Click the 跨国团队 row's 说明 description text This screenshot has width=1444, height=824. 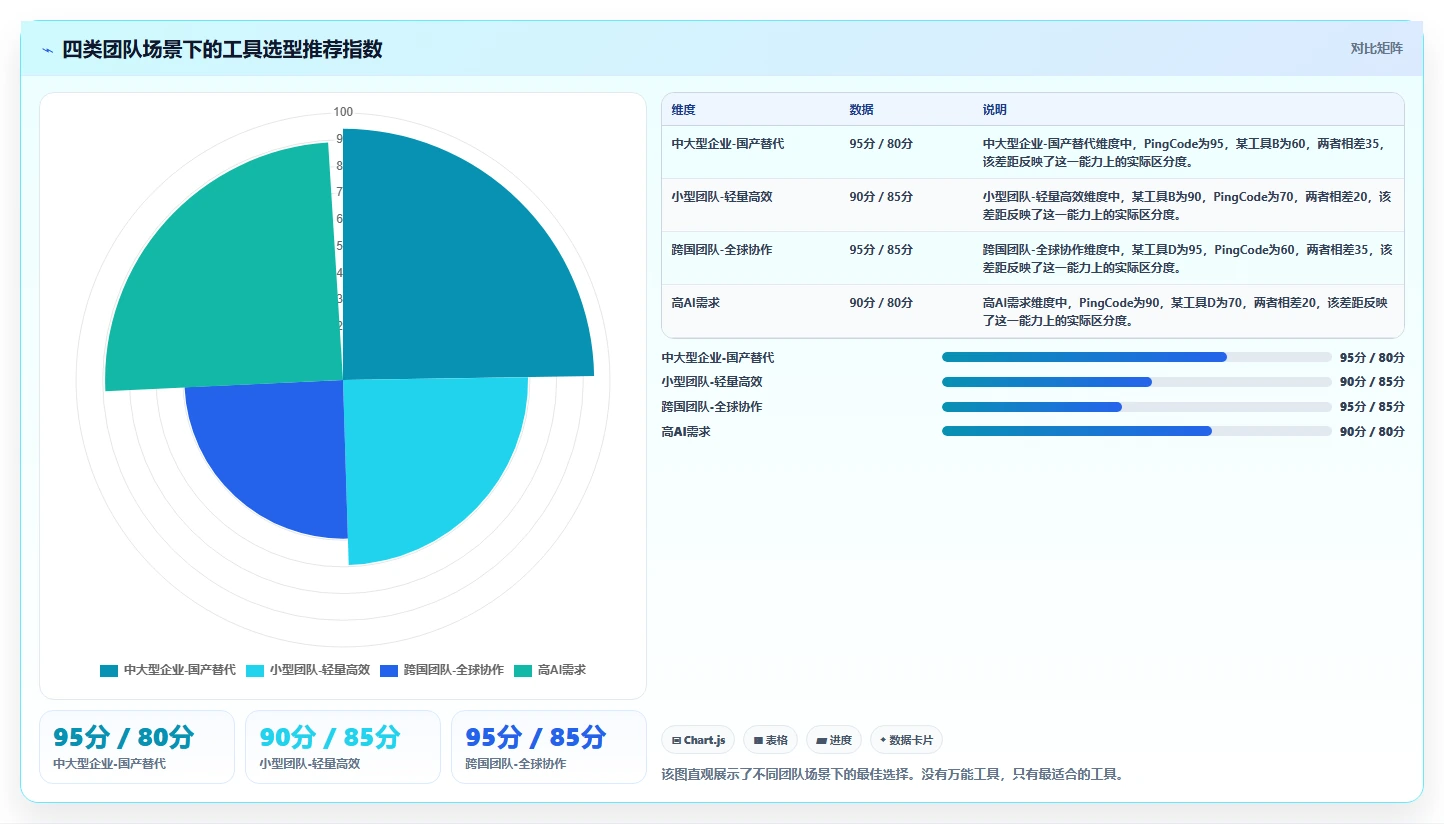[1187, 258]
